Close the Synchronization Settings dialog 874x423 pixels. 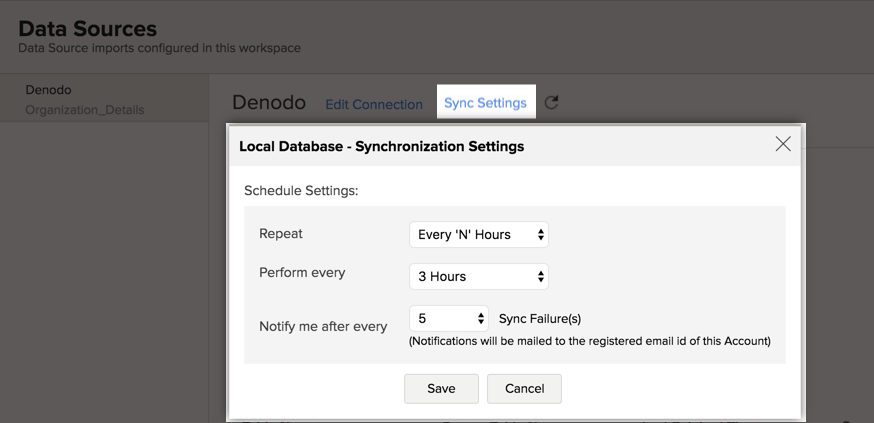[783, 144]
